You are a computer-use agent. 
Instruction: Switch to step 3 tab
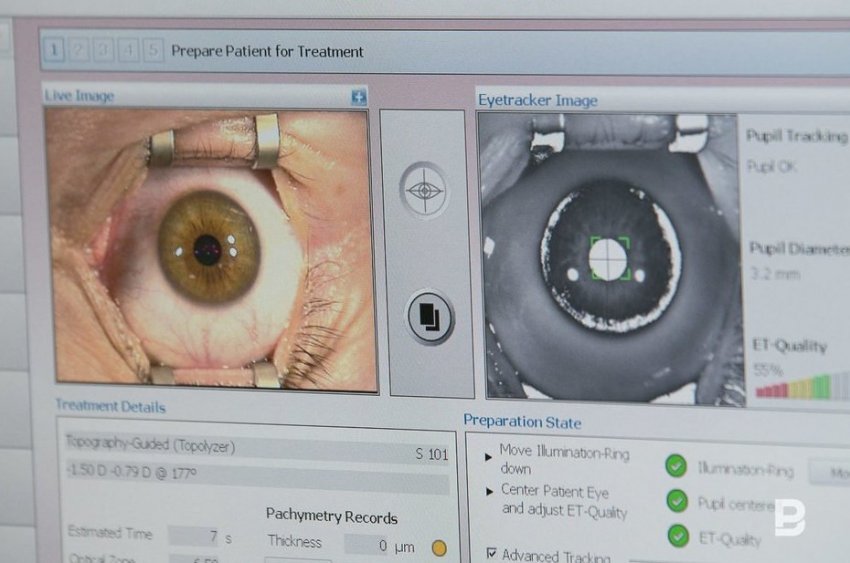[x=103, y=50]
